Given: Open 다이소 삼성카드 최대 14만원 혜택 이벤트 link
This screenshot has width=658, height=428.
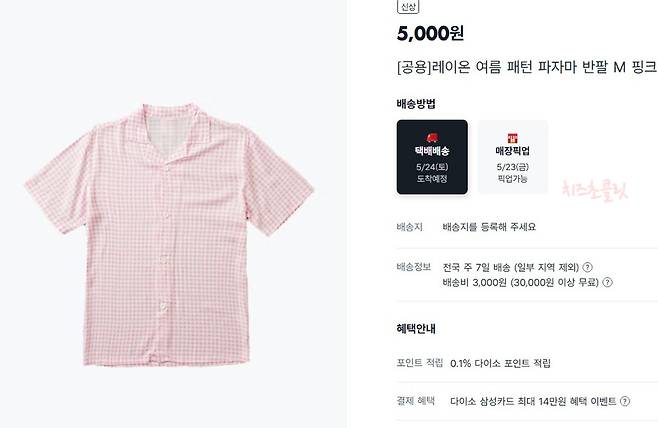Looking at the screenshot, I should [533, 401].
